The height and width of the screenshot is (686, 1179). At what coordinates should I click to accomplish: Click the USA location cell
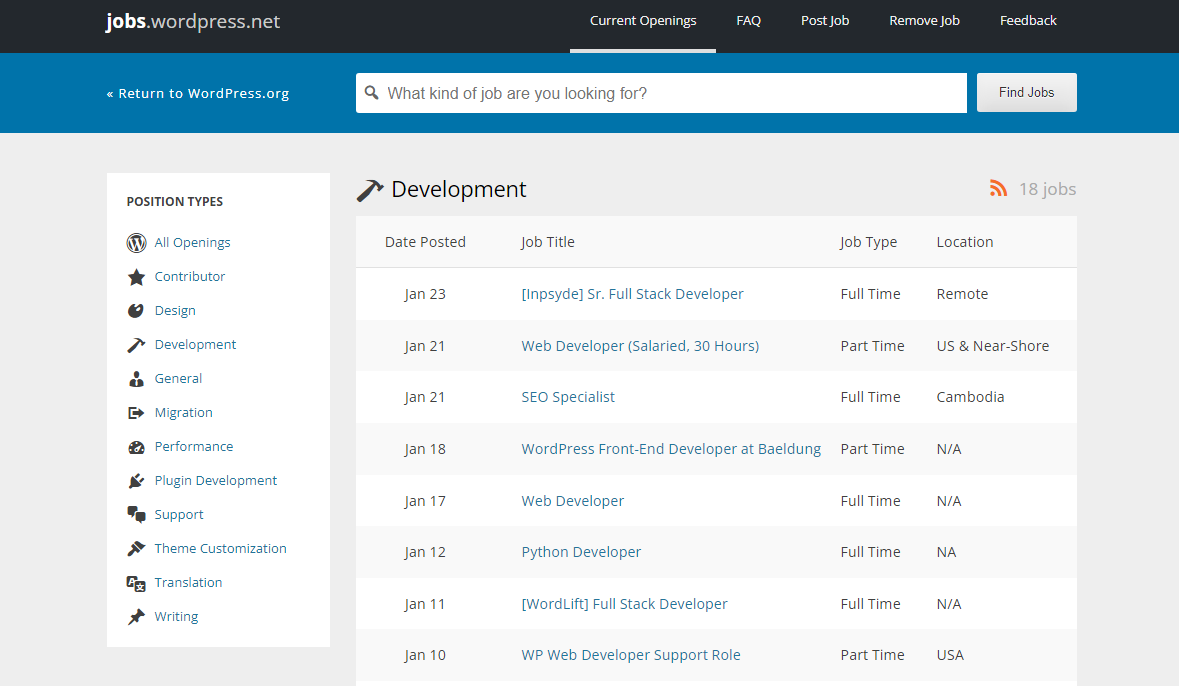(950, 655)
